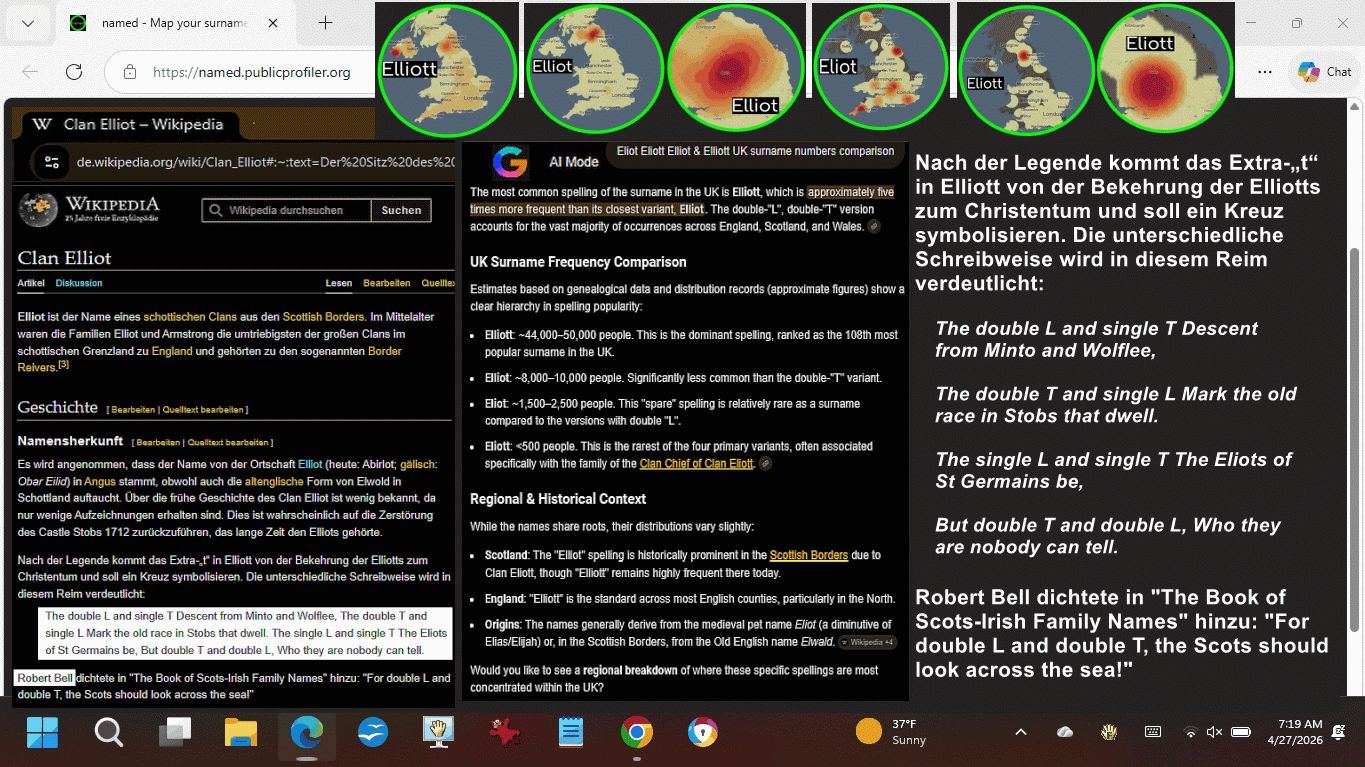
Task: Open a new browser tab
Action: [325, 23]
